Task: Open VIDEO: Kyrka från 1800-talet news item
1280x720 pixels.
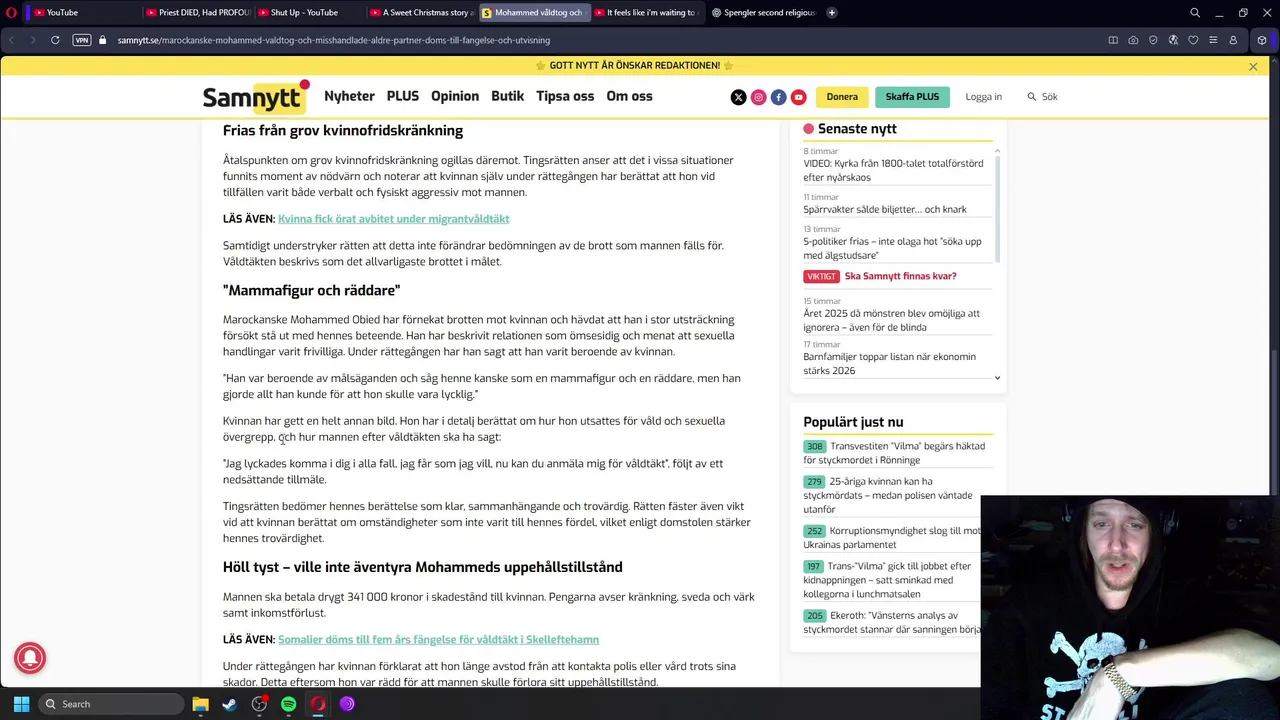Action: tap(893, 170)
